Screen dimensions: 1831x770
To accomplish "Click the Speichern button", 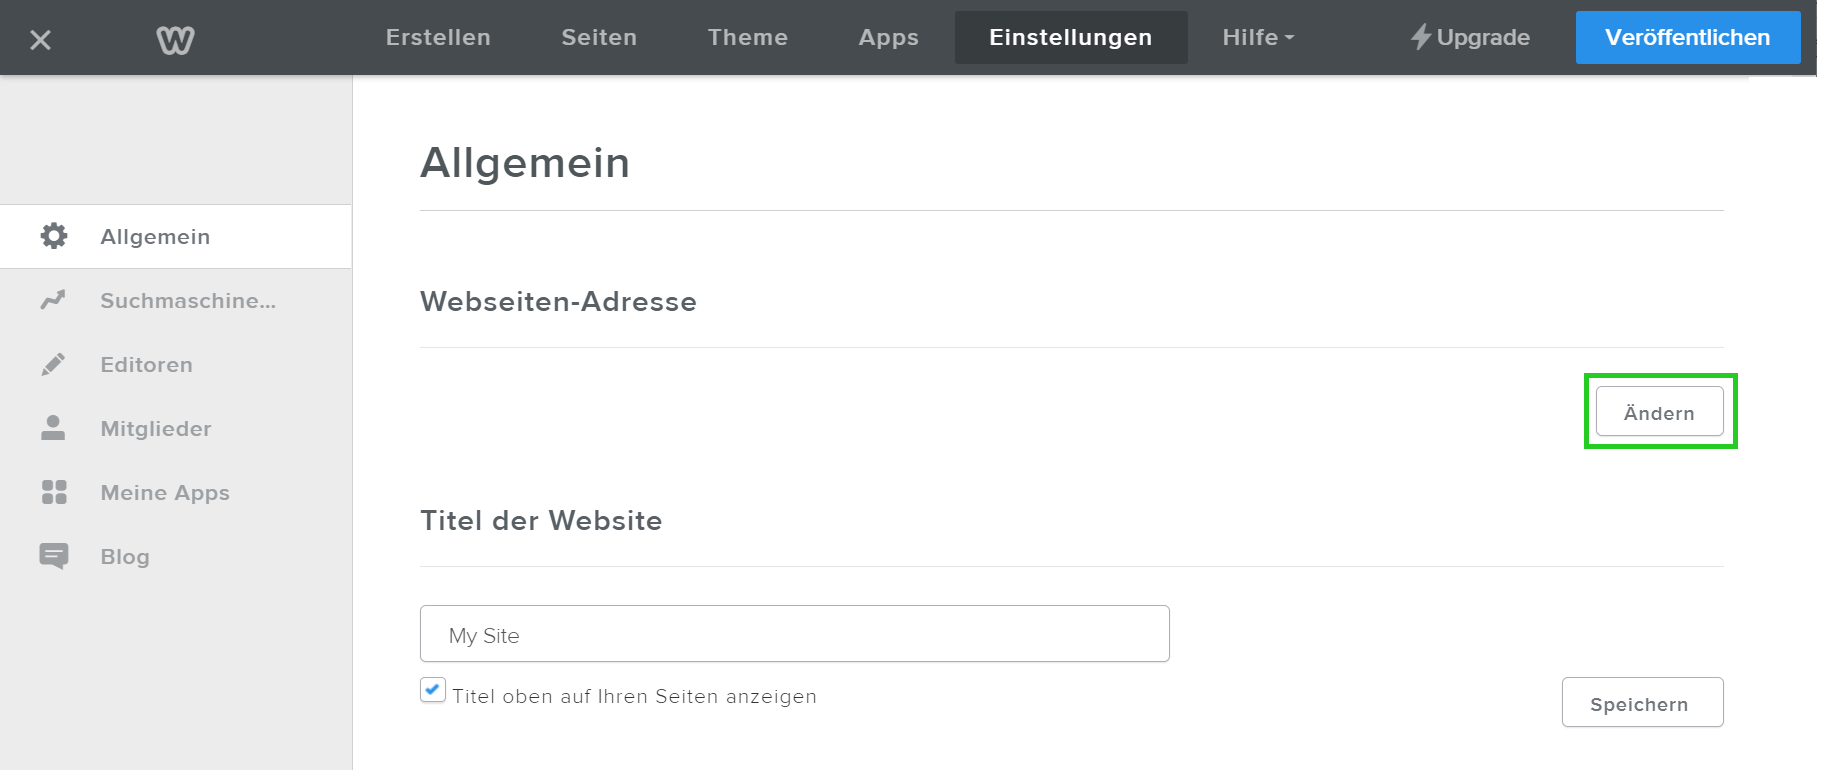I will point(1642,702).
